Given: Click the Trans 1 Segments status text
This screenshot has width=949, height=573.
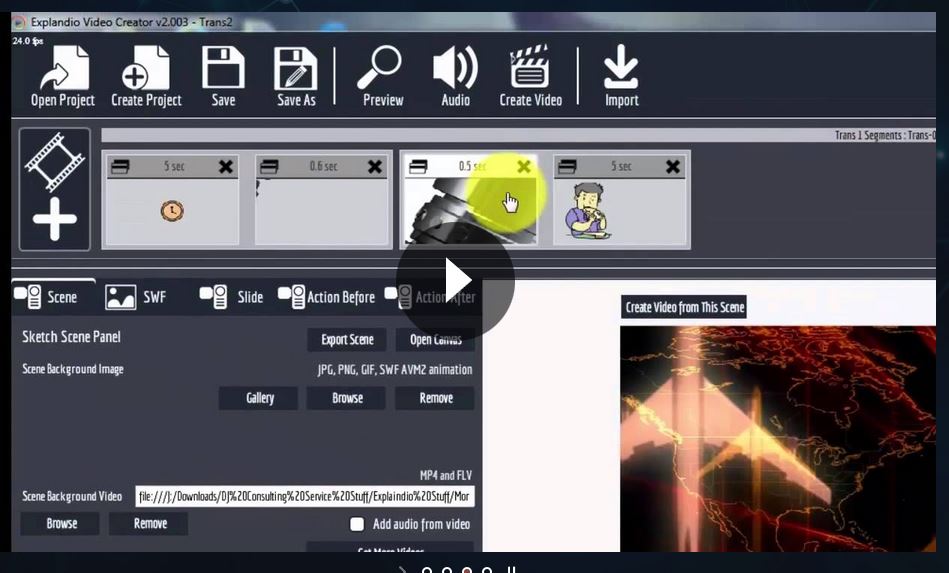Looking at the screenshot, I should coord(885,135).
